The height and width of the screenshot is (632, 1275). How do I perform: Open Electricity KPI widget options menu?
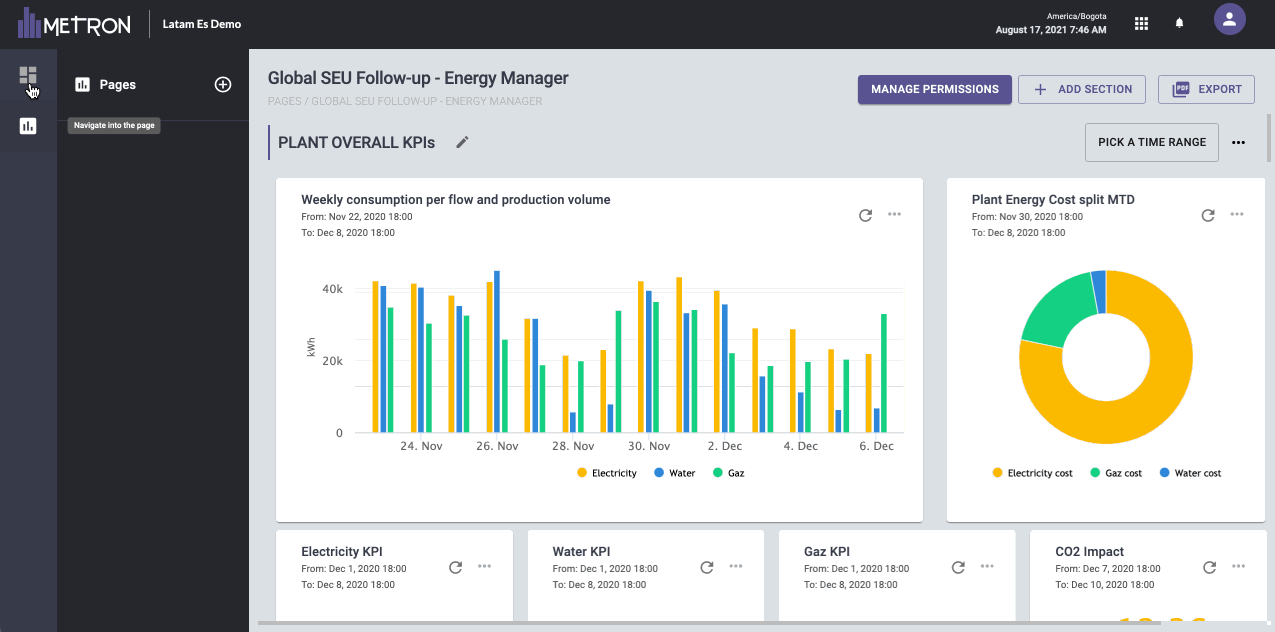(x=485, y=567)
